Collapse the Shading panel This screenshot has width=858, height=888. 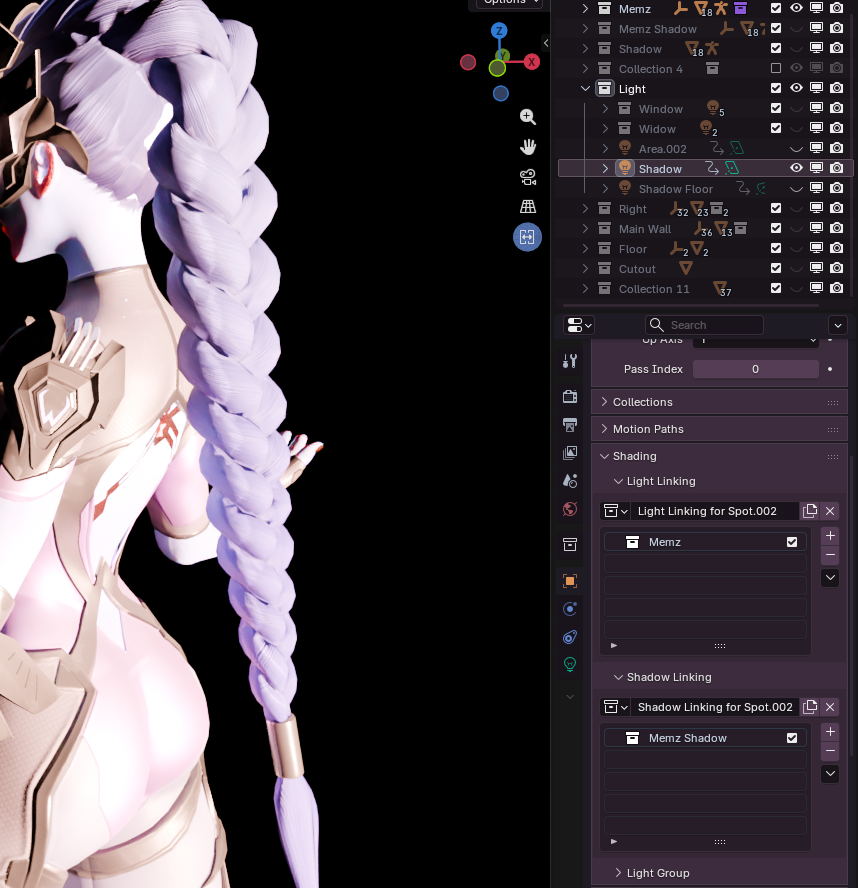604,456
